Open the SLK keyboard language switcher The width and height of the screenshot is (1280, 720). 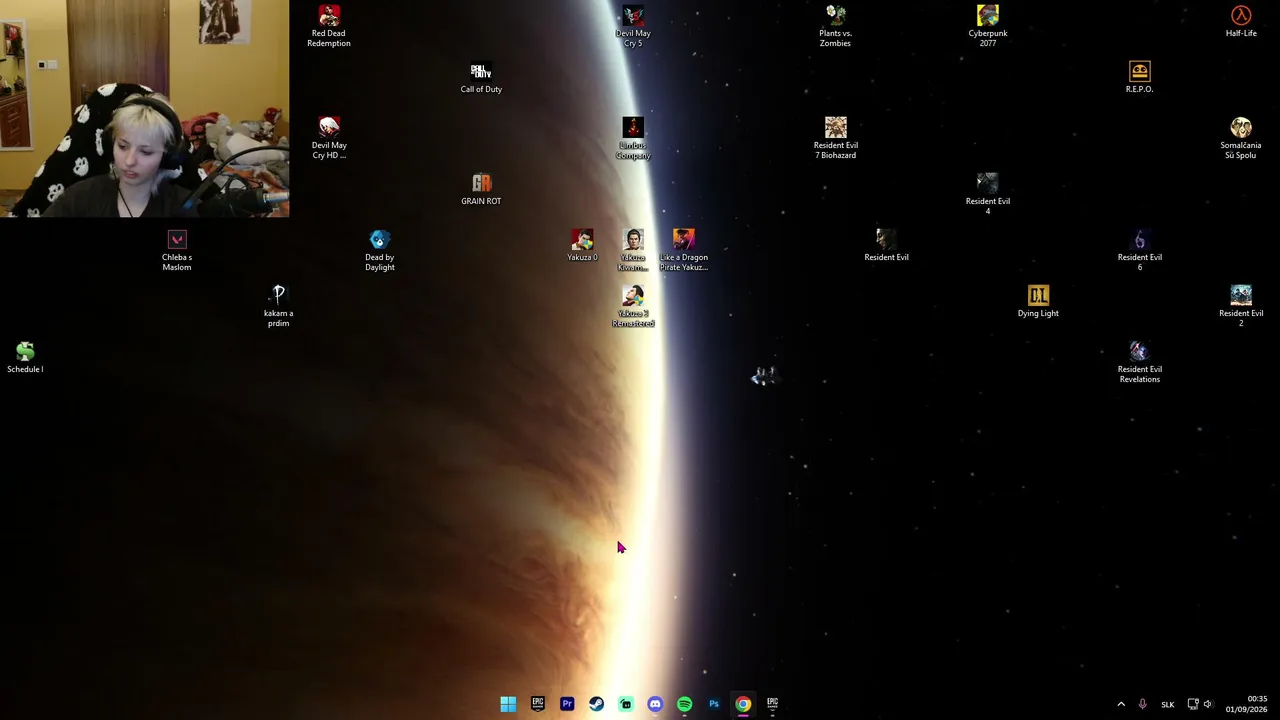tap(1167, 704)
